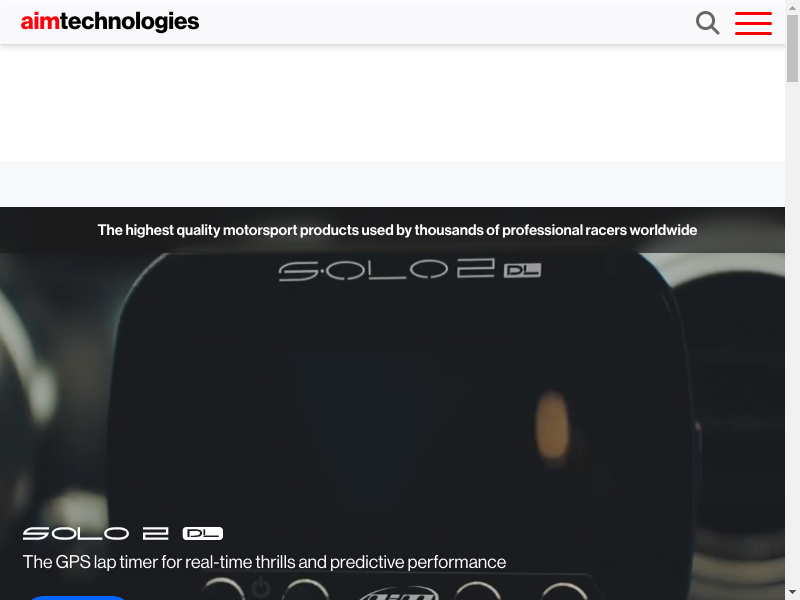Click the orange reflection on device screen
The width and height of the screenshot is (800, 600).
(x=553, y=426)
